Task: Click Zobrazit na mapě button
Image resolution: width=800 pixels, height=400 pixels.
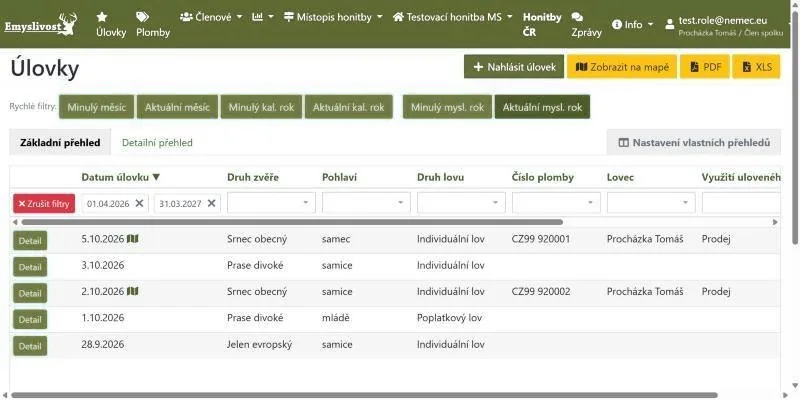Action: (622, 67)
